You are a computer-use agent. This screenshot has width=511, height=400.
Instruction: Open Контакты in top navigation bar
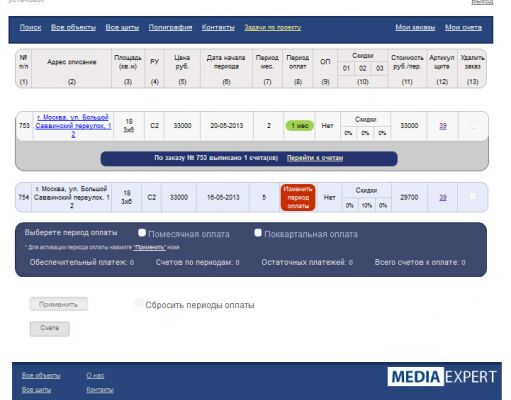[x=218, y=27]
